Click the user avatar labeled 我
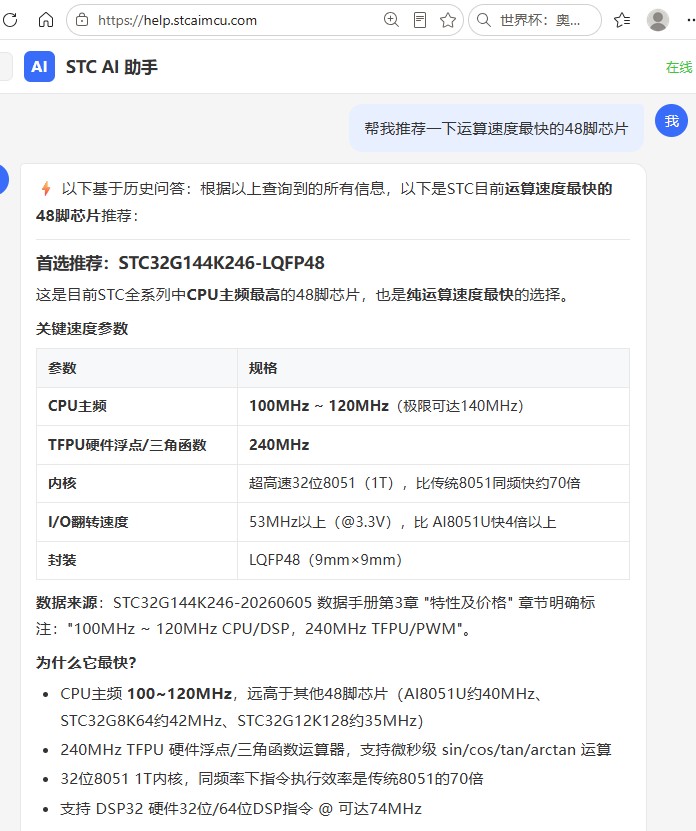696x831 pixels. [671, 121]
